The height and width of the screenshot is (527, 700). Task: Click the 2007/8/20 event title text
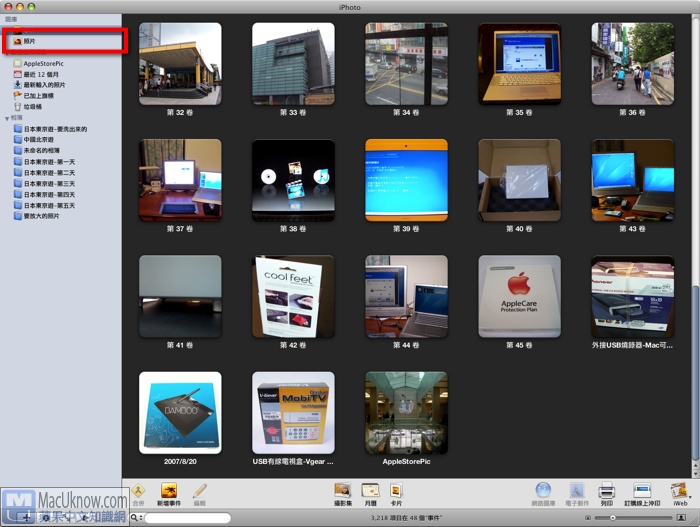click(x=180, y=461)
